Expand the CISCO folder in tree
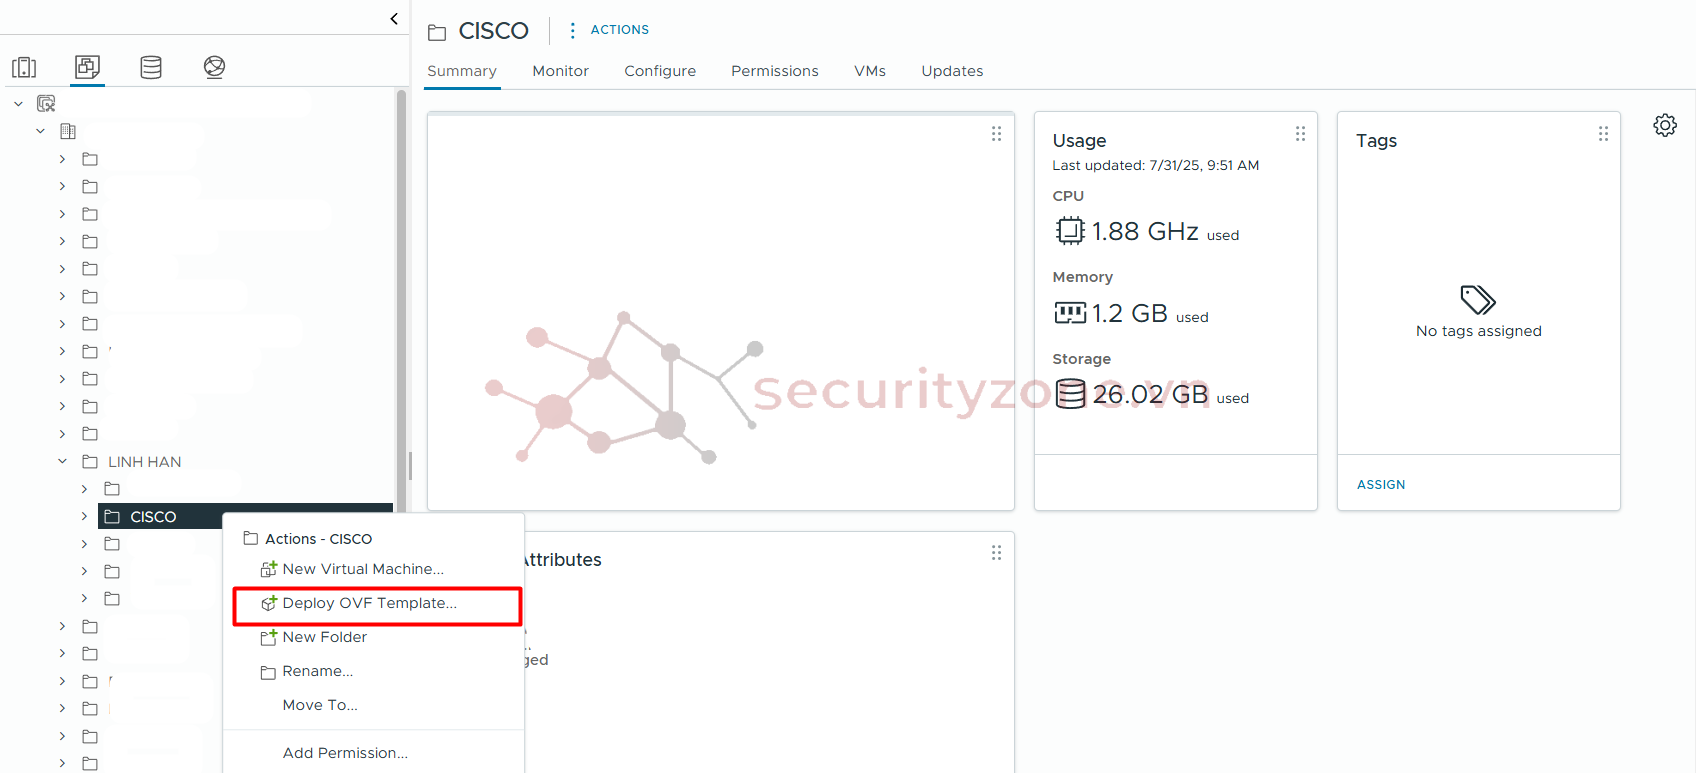The height and width of the screenshot is (773, 1696). coord(84,516)
